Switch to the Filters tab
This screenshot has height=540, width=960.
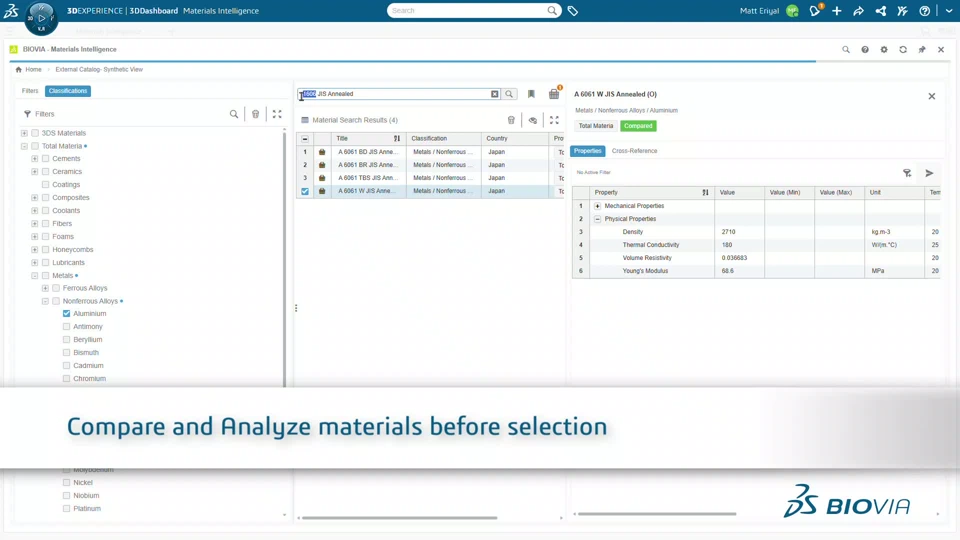point(30,91)
